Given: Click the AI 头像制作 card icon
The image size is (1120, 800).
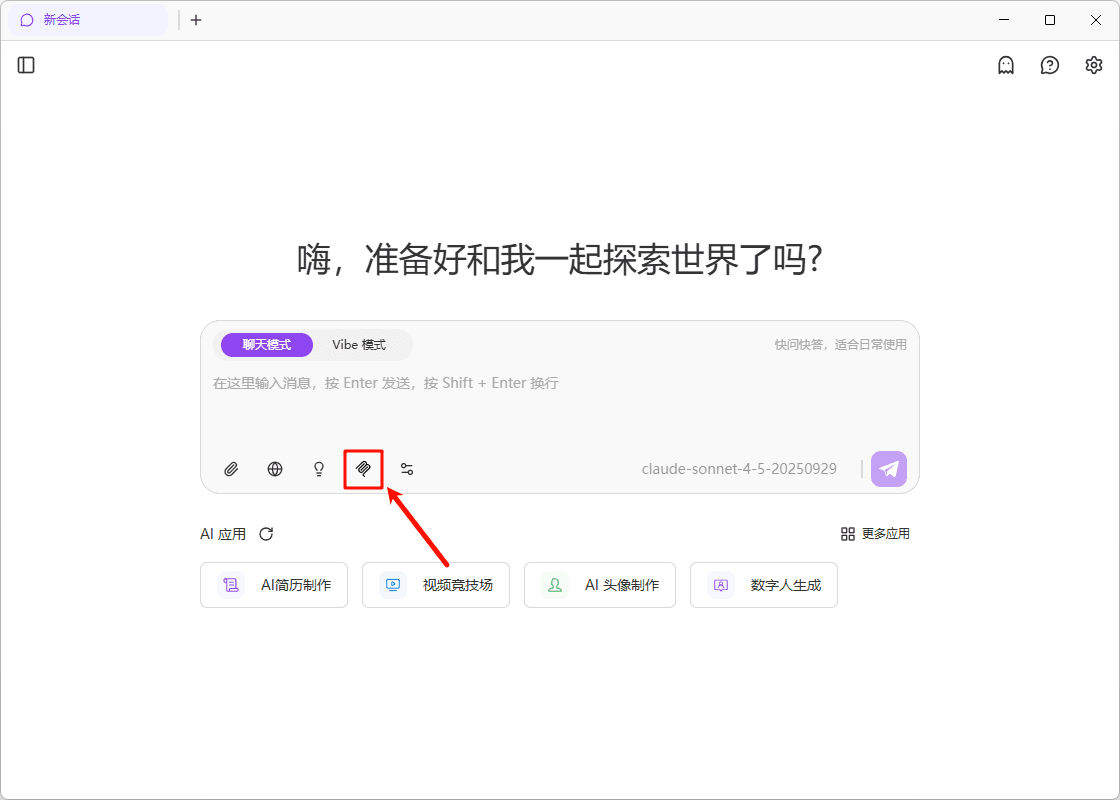Looking at the screenshot, I should [x=555, y=585].
